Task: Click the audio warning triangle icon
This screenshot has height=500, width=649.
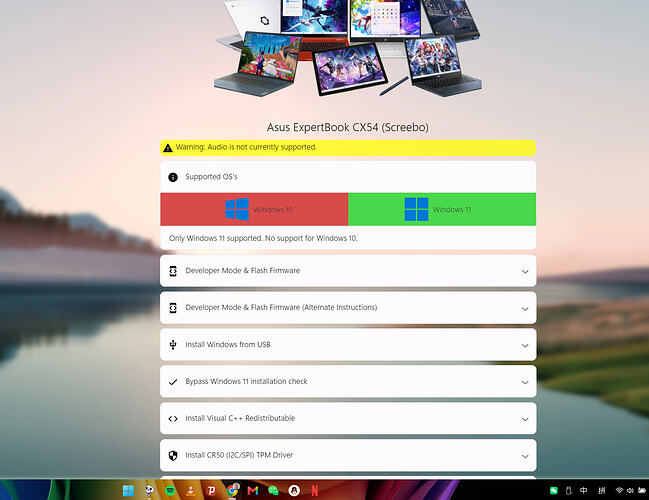Action: point(168,148)
